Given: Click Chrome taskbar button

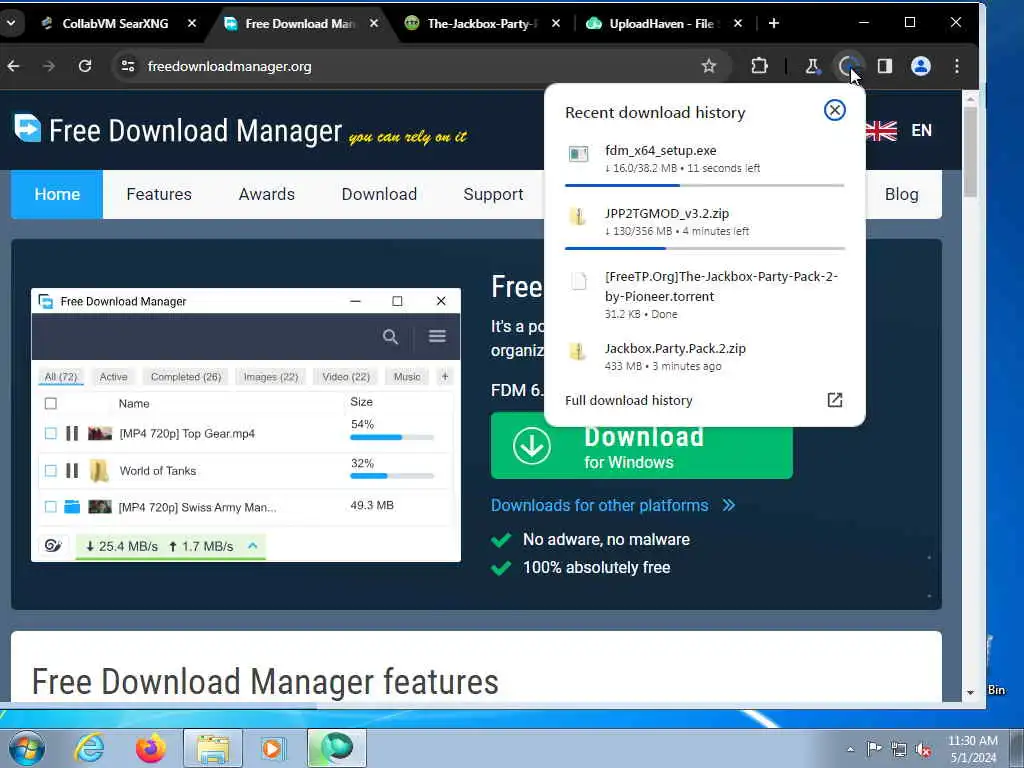Looking at the screenshot, I should point(337,748).
